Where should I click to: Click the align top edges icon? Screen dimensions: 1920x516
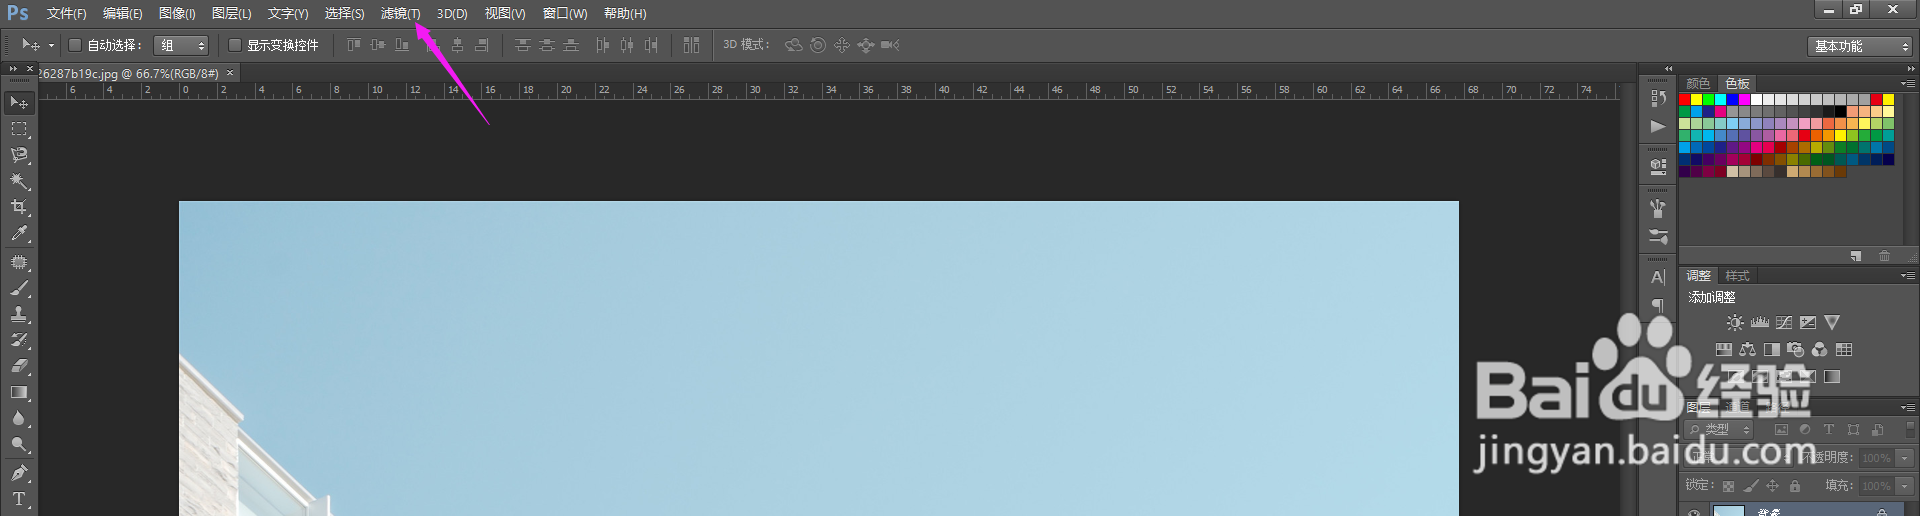[x=354, y=45]
